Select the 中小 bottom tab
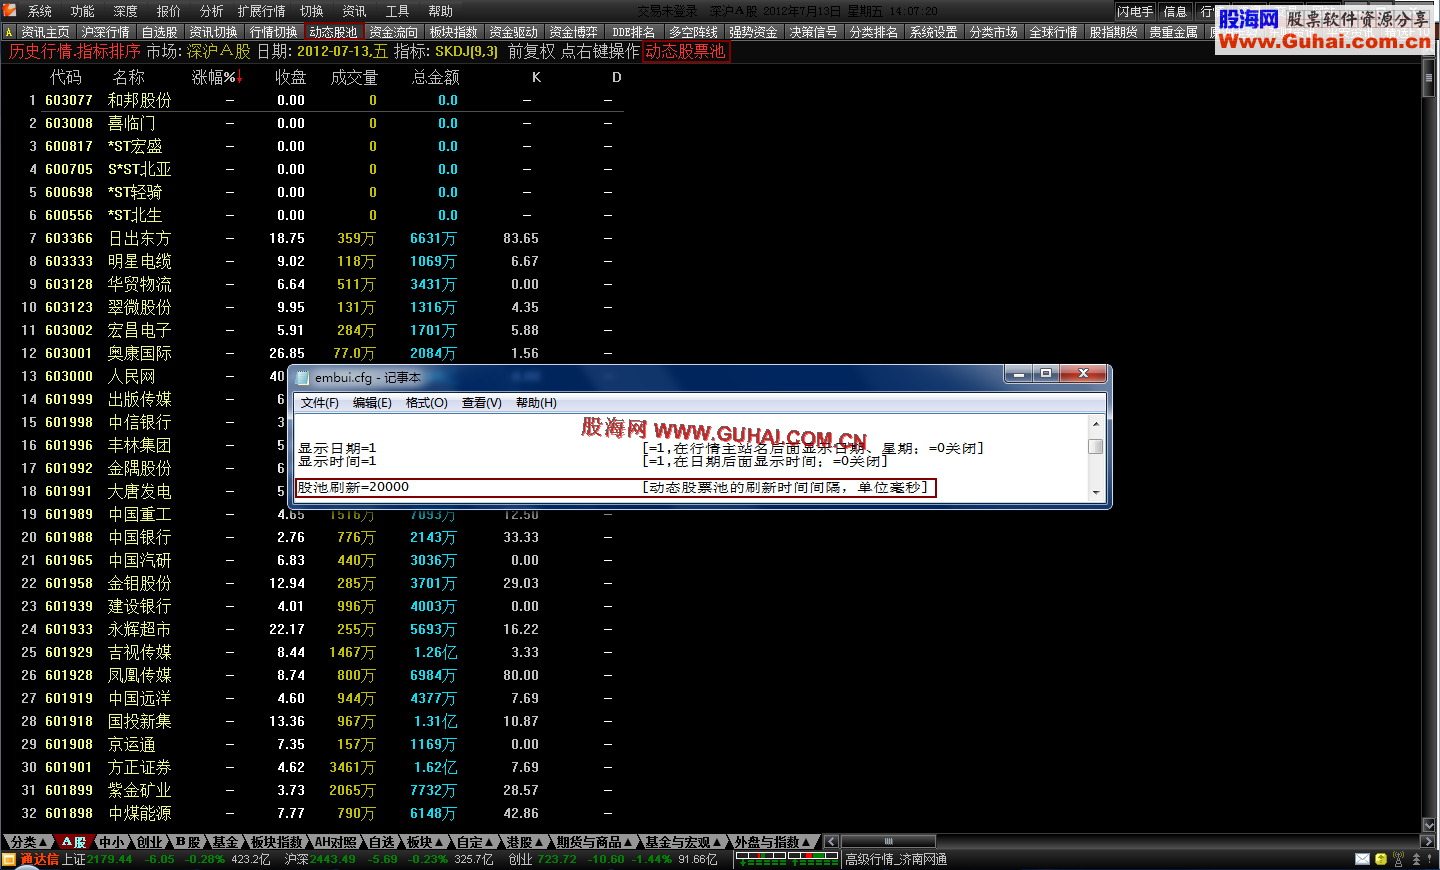This screenshot has height=870, width=1440. pyautogui.click(x=112, y=842)
